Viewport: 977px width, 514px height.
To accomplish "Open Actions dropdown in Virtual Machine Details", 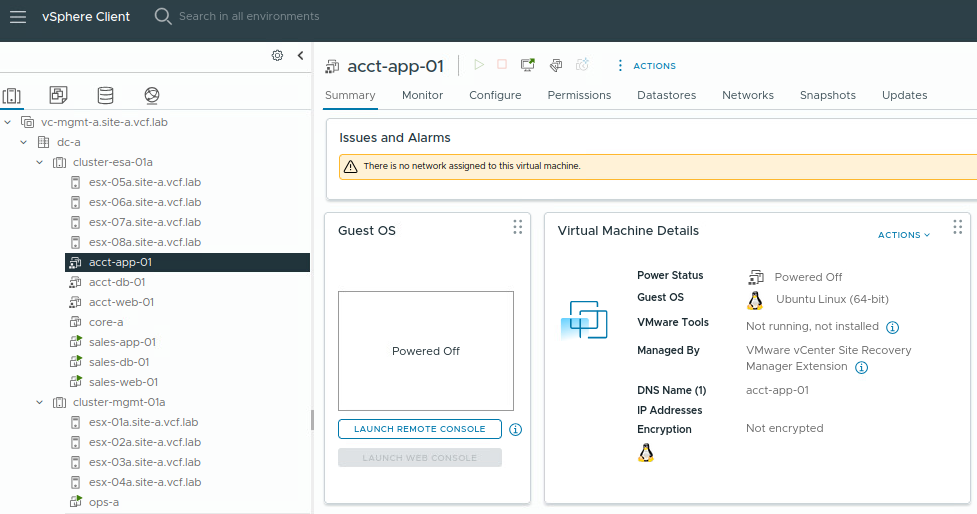I will point(903,235).
